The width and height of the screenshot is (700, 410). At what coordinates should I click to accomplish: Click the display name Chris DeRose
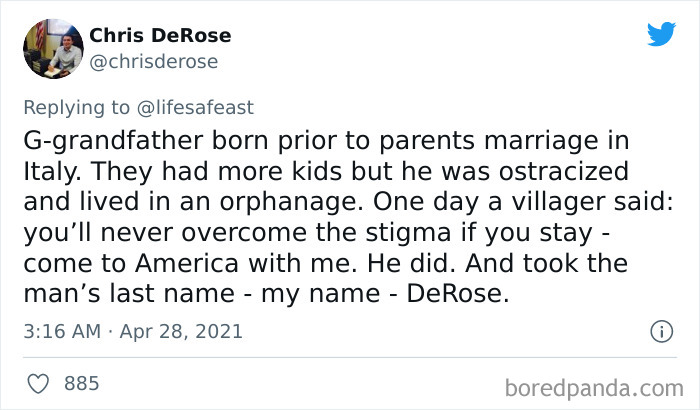click(x=160, y=35)
